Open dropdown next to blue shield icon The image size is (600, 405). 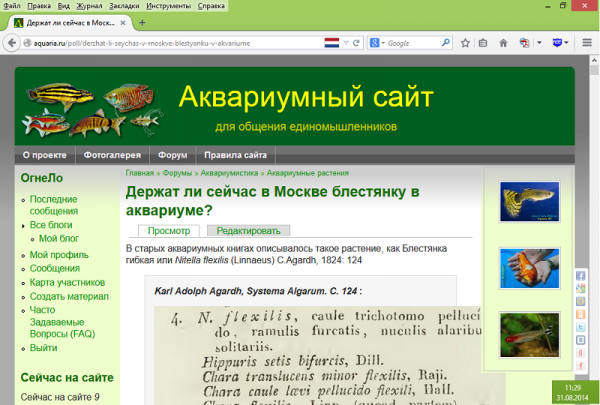coord(566,42)
